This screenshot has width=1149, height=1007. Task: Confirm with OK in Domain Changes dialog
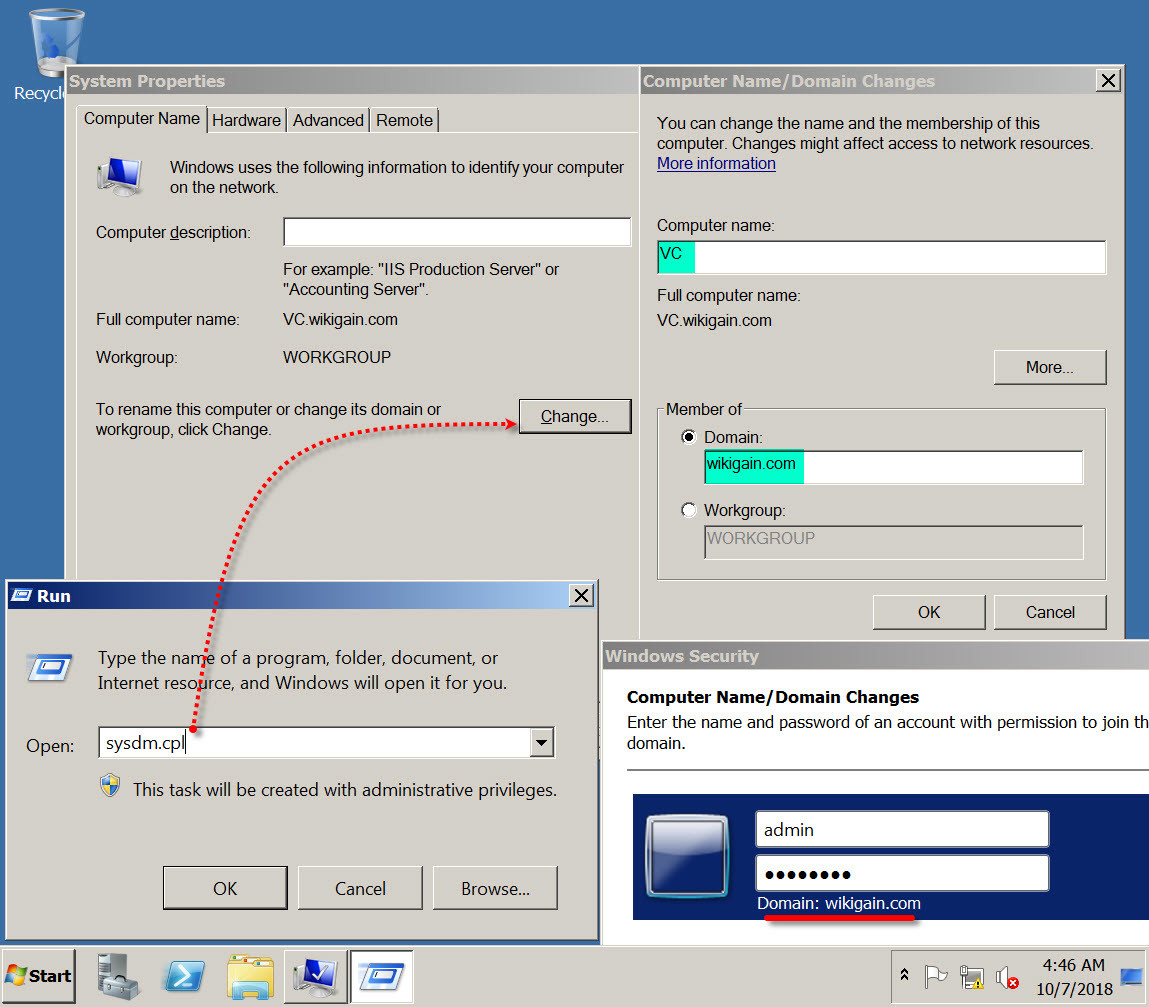click(x=928, y=612)
